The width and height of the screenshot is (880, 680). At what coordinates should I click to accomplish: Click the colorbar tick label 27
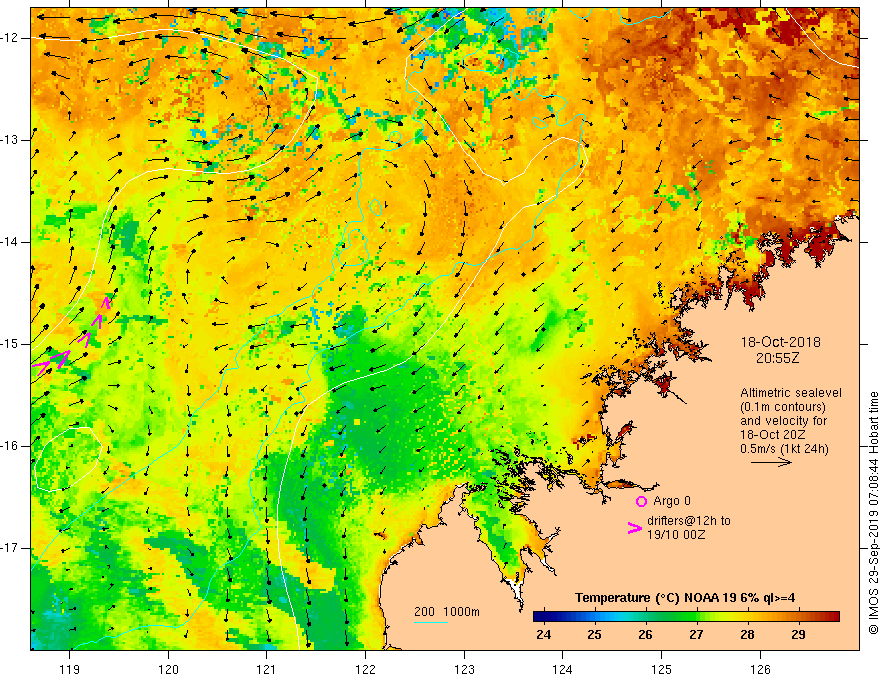tap(696, 635)
